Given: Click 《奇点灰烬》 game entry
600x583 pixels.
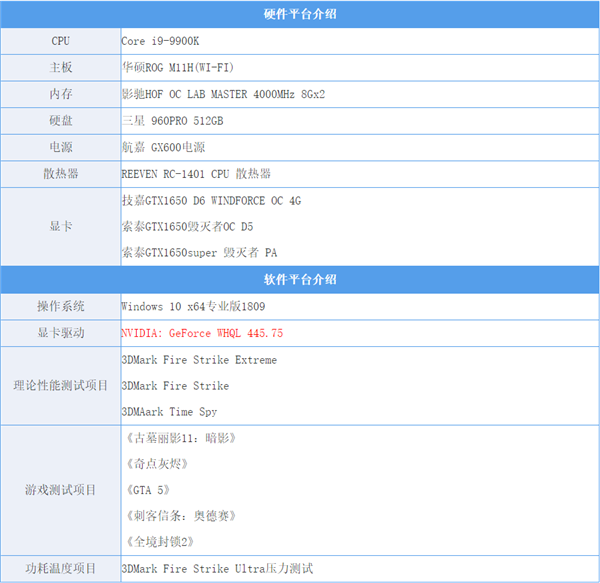Looking at the screenshot, I should pyautogui.click(x=157, y=464).
